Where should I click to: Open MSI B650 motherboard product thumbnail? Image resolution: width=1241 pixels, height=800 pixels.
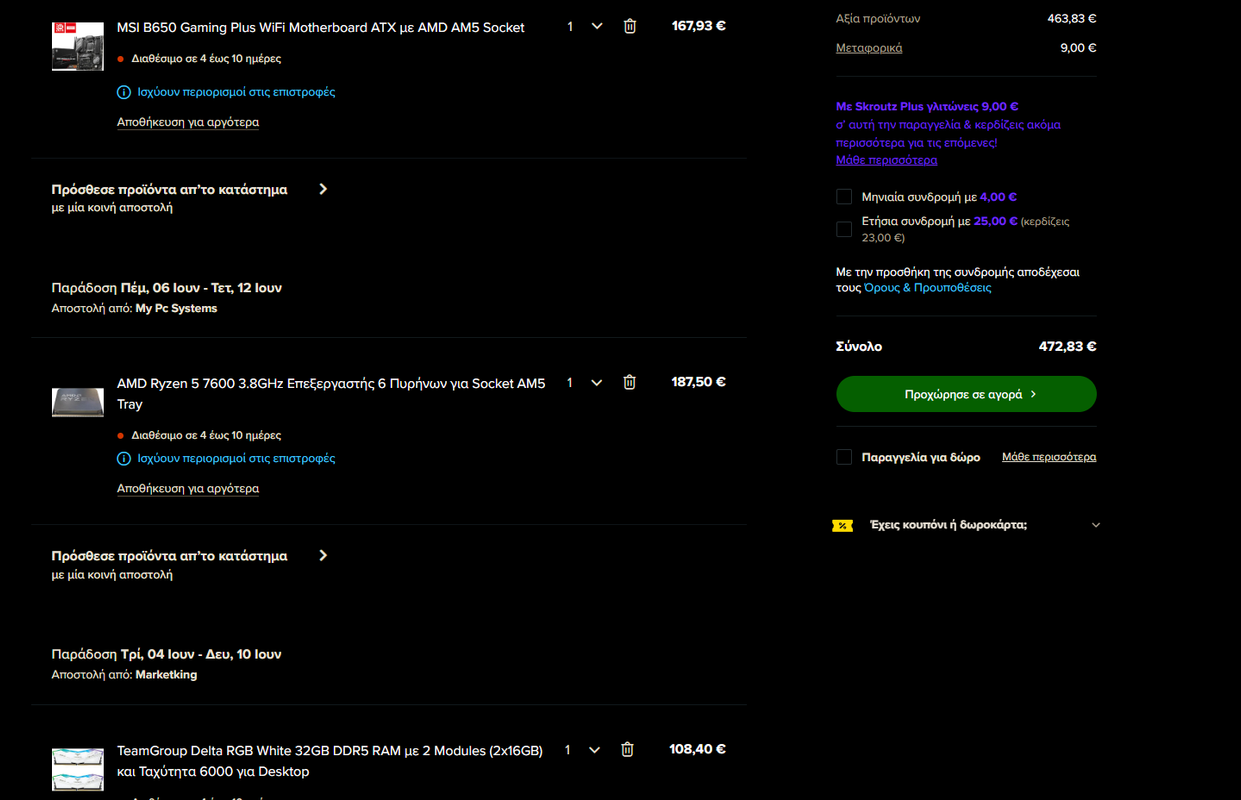click(78, 46)
